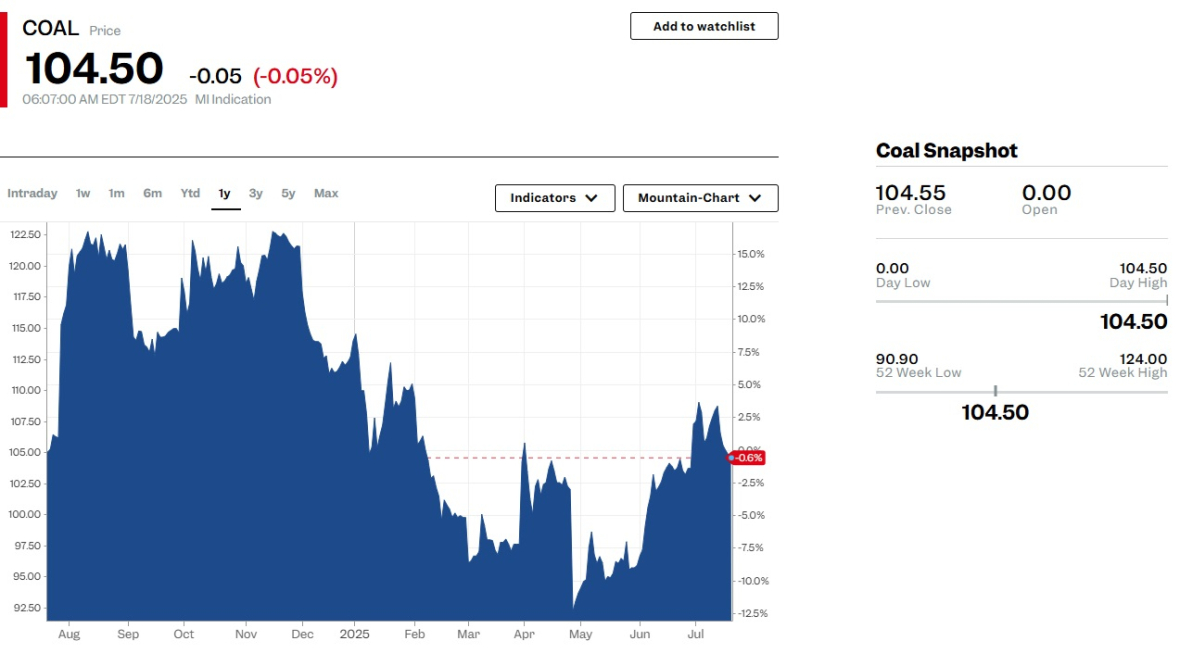
Task: Click the 52 Week range slider marker
Action: pyautogui.click(x=995, y=391)
